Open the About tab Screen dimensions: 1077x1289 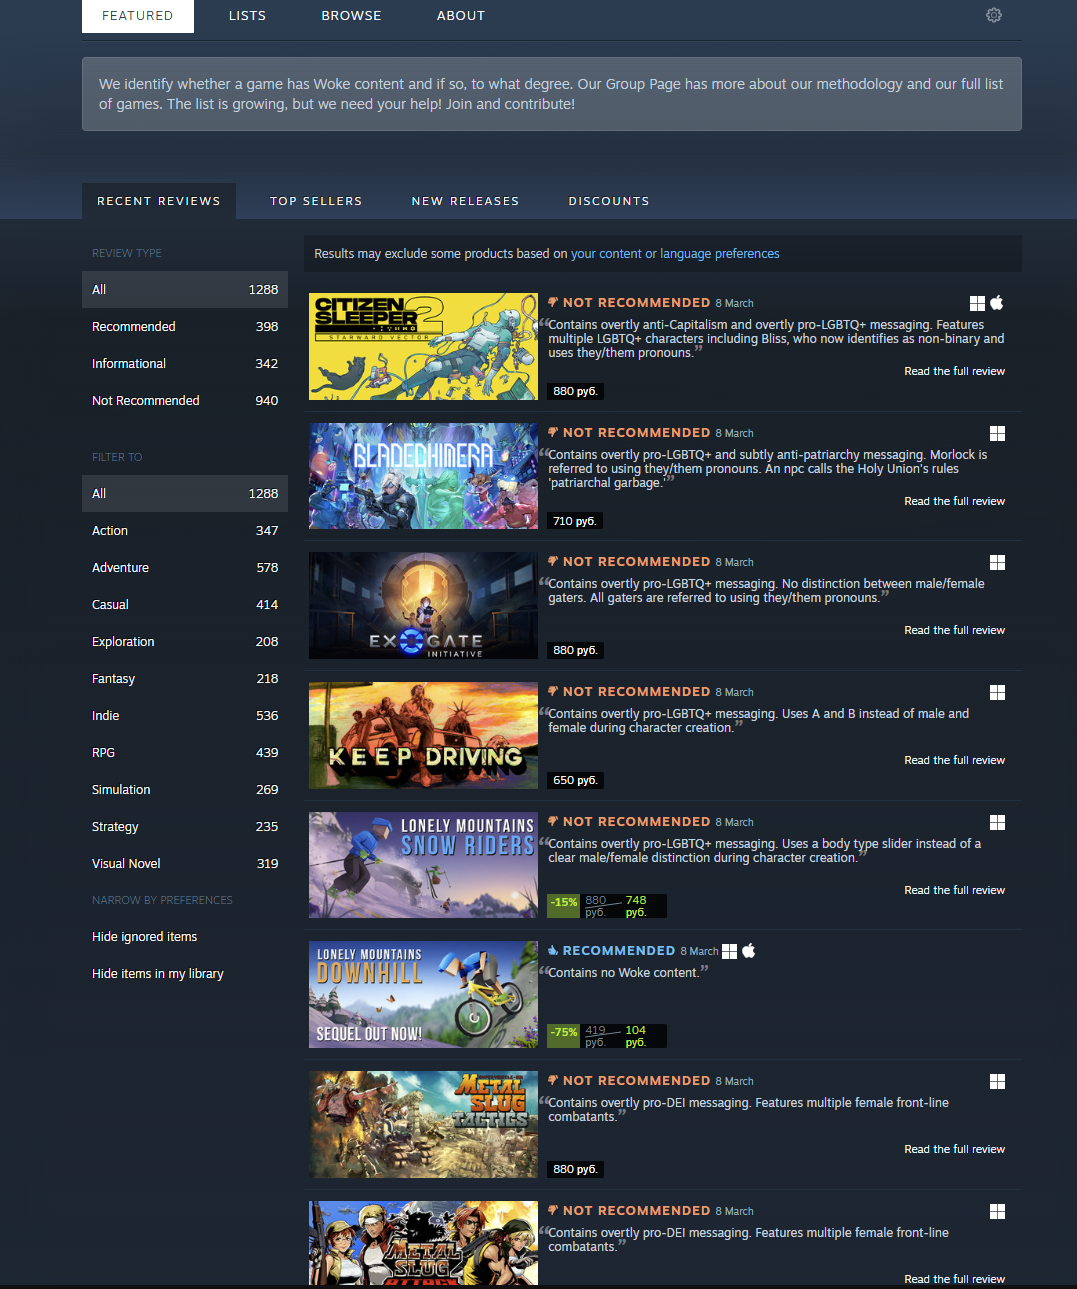tap(461, 16)
